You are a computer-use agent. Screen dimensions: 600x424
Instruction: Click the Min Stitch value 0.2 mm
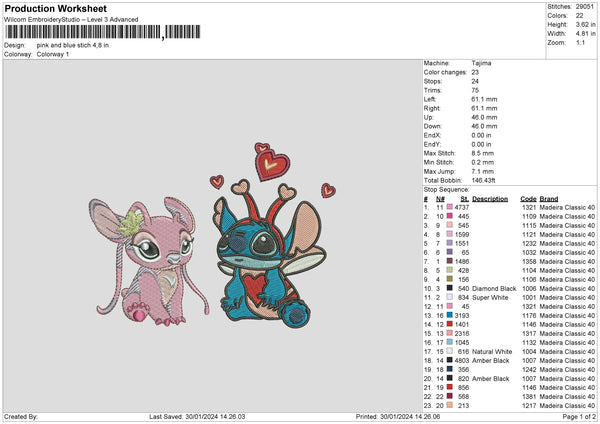coord(483,162)
